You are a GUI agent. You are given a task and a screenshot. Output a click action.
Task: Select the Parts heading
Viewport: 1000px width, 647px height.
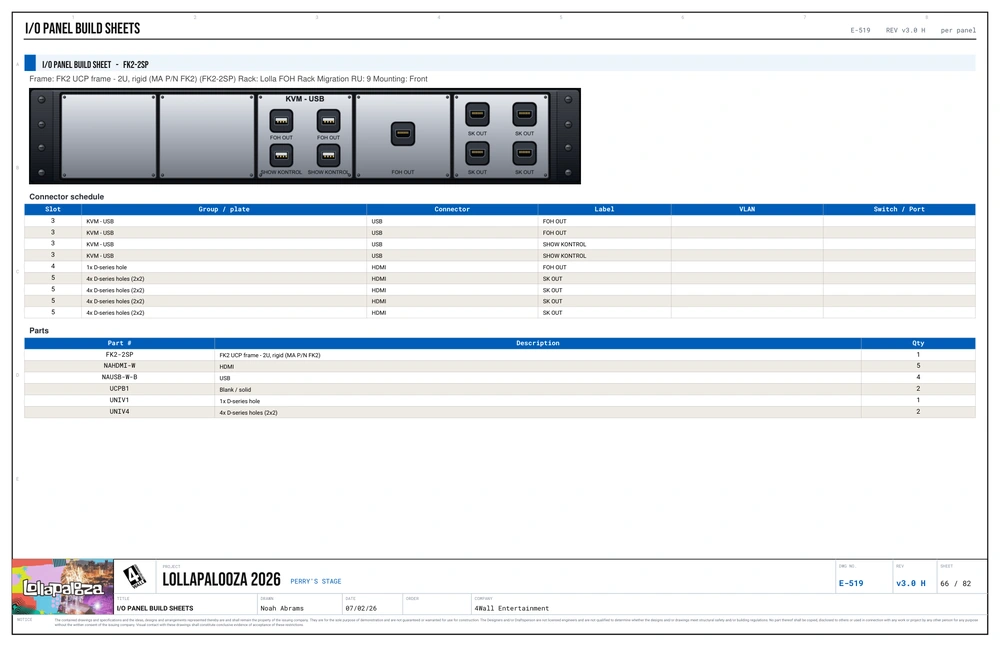click(x=39, y=331)
